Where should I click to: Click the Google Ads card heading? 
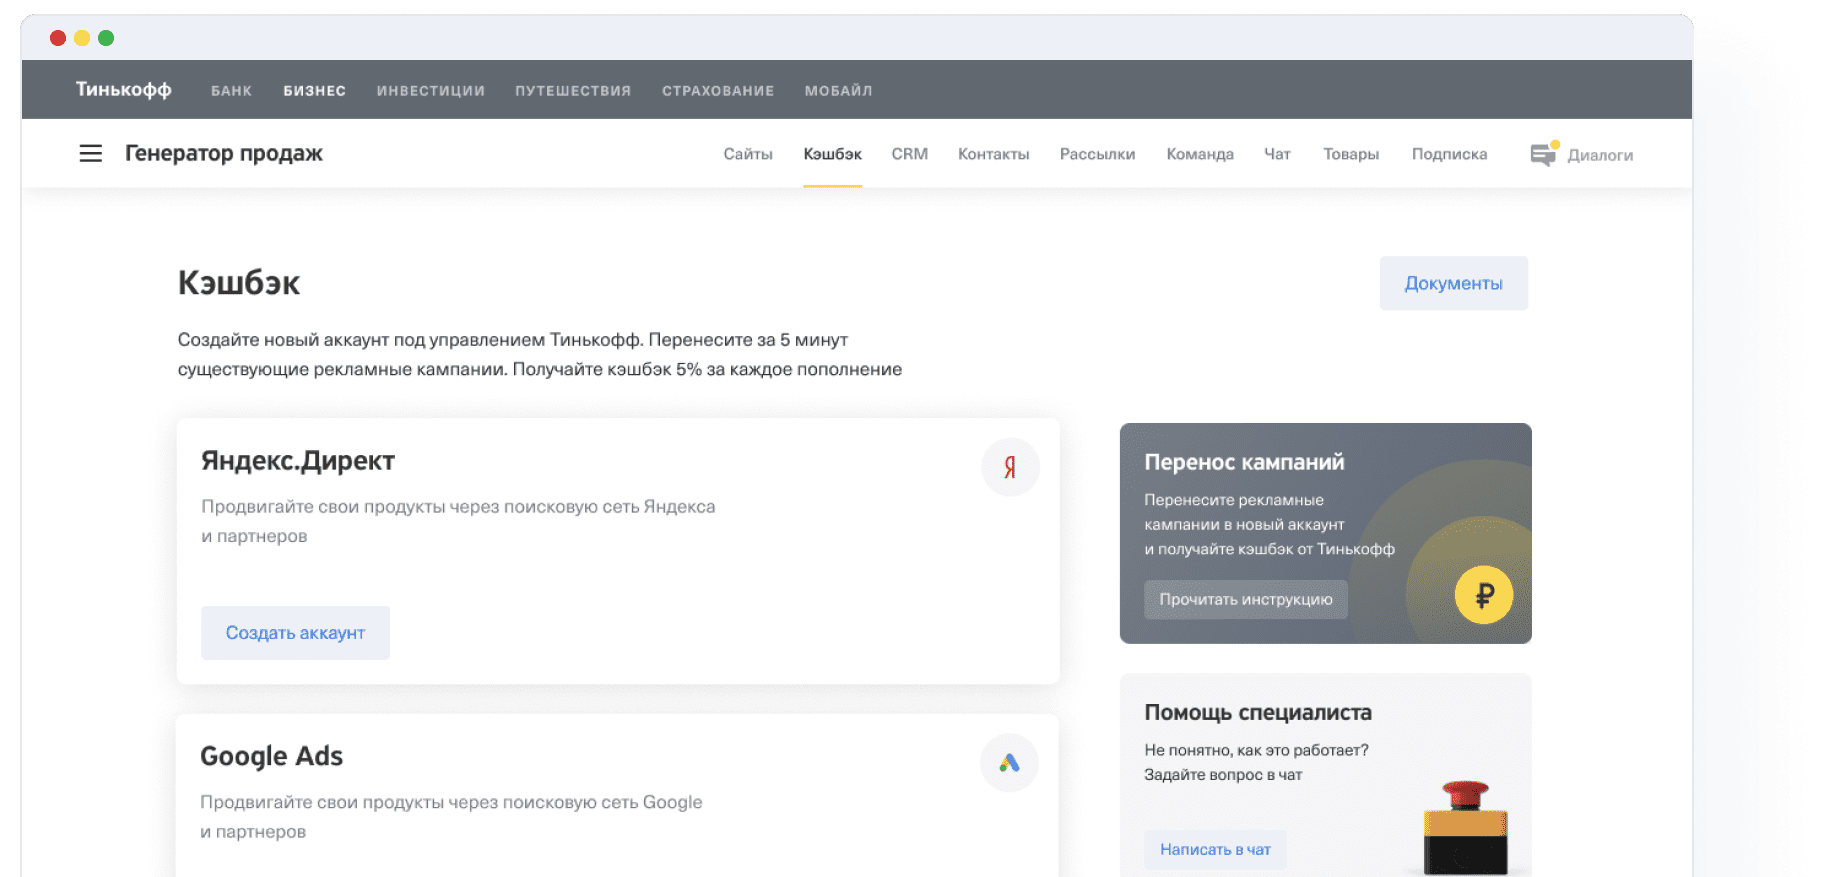271,757
